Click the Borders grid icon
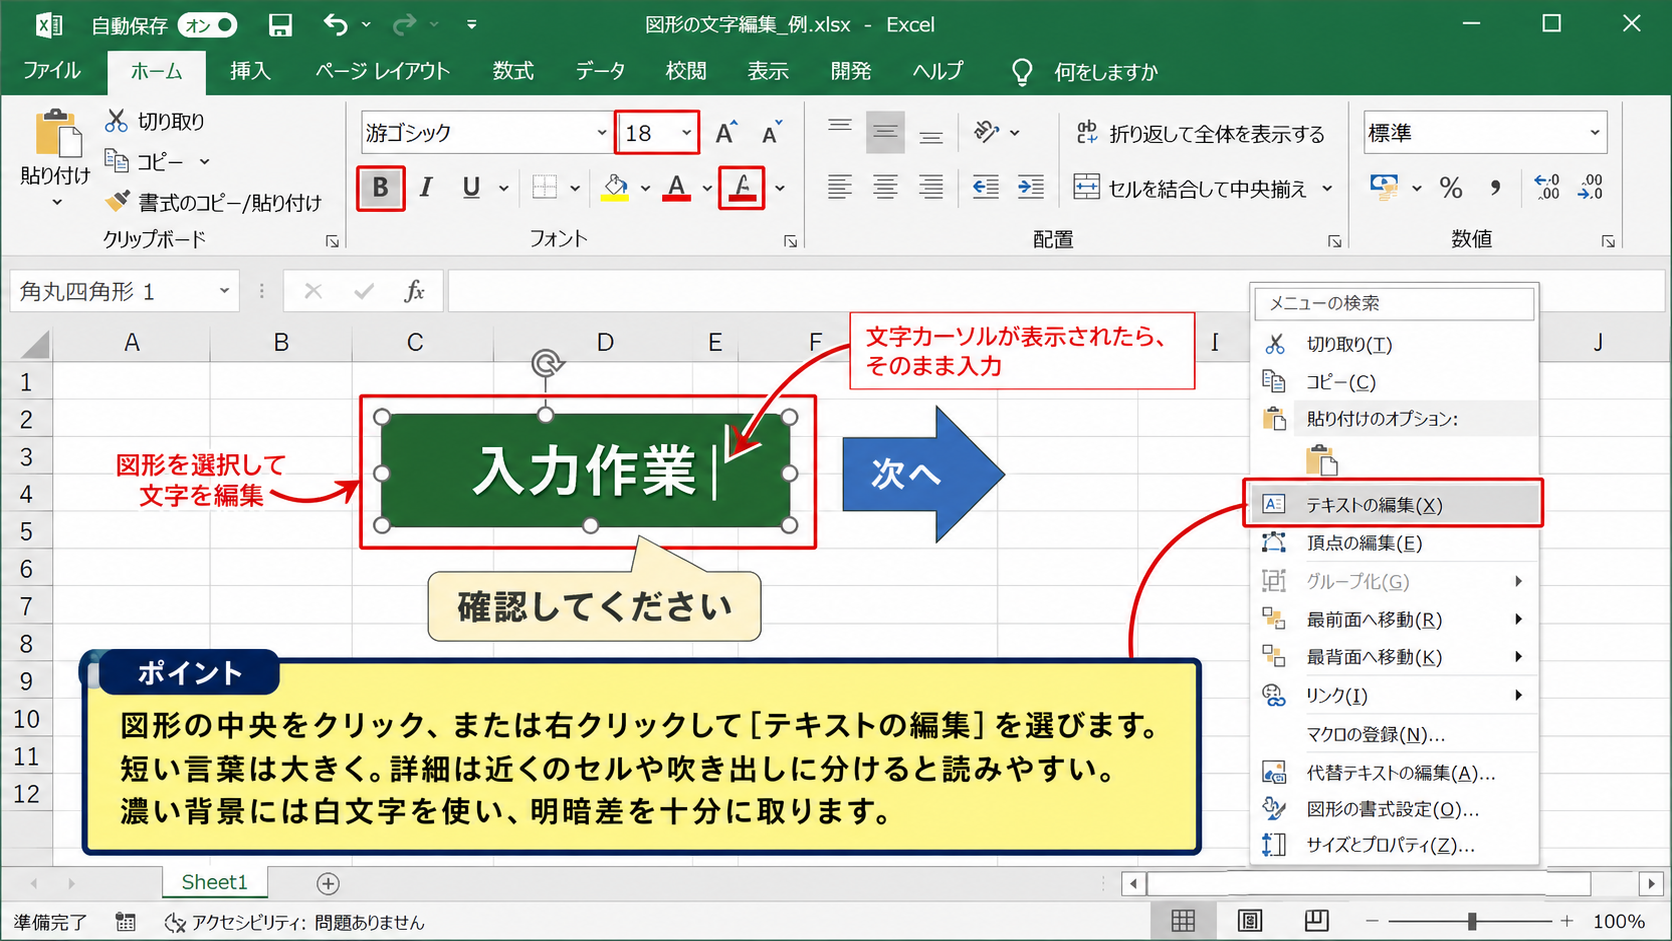The width and height of the screenshot is (1672, 941). [x=544, y=187]
